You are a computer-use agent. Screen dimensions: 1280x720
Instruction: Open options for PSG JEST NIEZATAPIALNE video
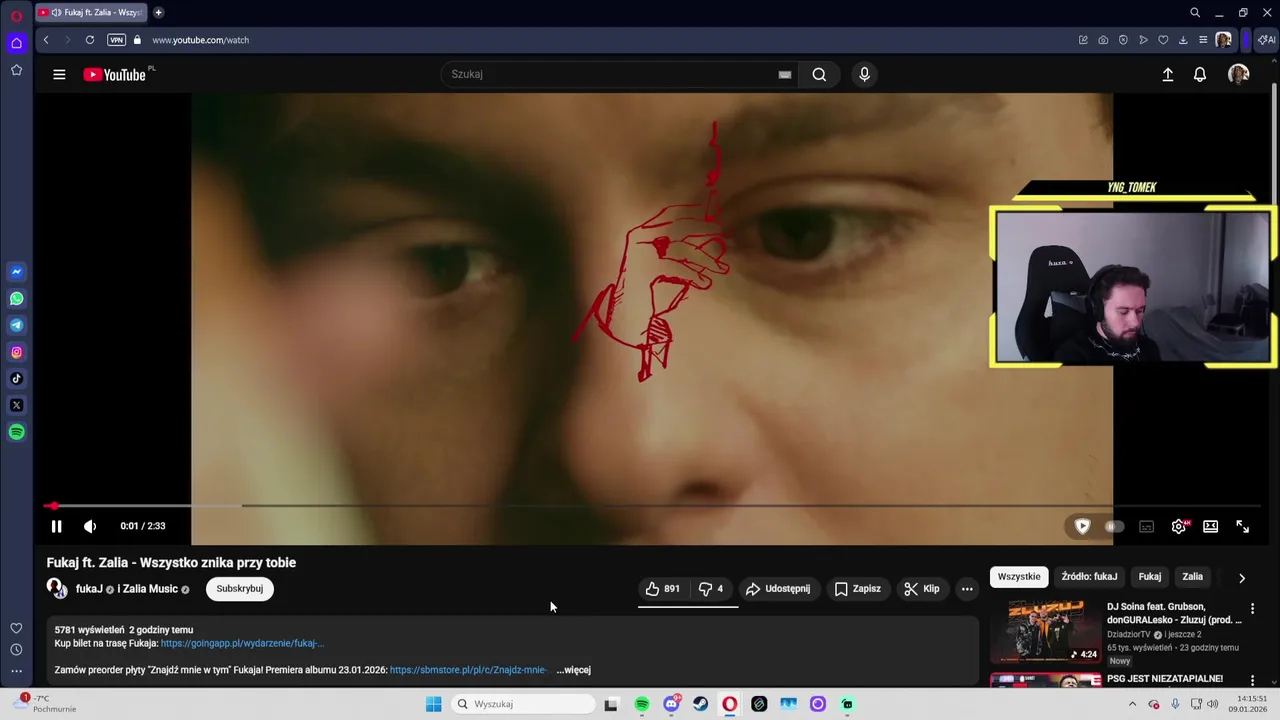coord(1252,680)
